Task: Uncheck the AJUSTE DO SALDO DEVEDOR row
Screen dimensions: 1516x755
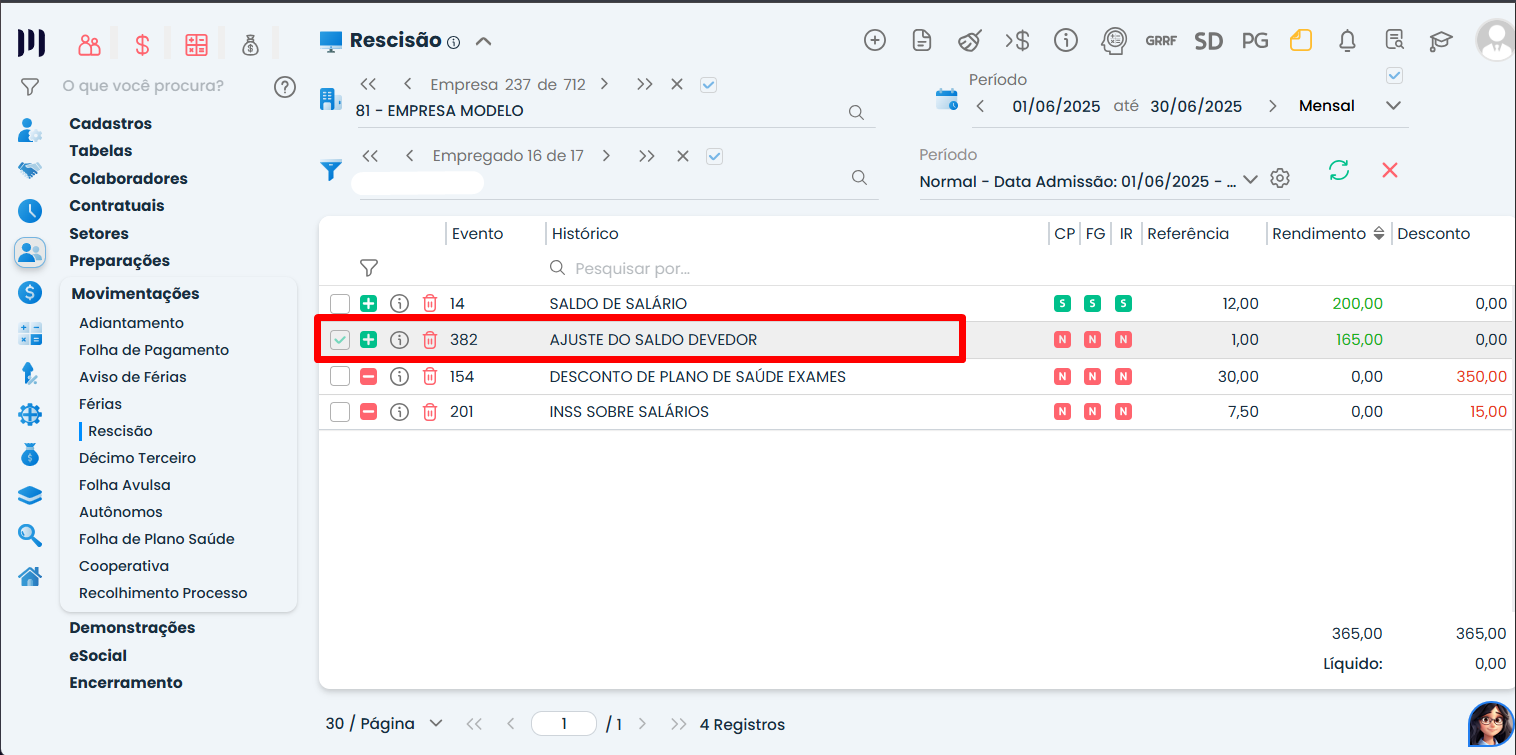Action: coord(340,340)
